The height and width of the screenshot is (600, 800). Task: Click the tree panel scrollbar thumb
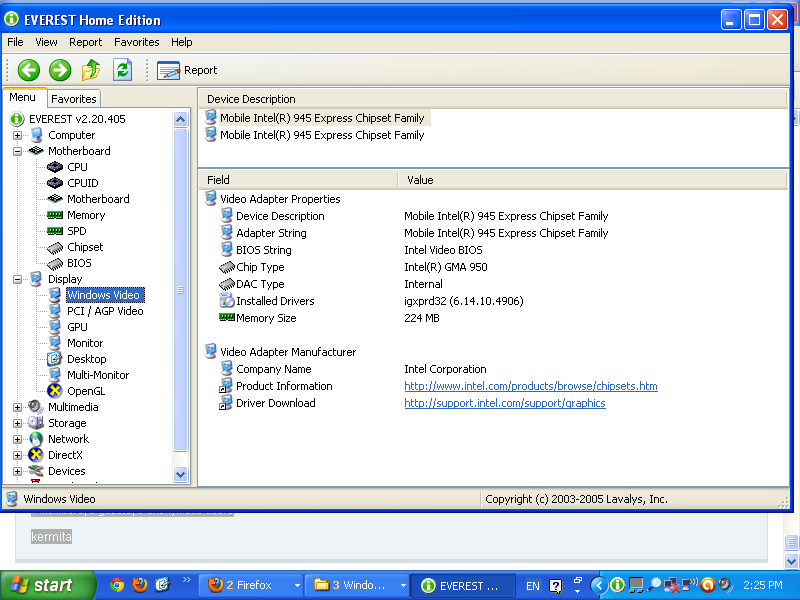pyautogui.click(x=180, y=290)
